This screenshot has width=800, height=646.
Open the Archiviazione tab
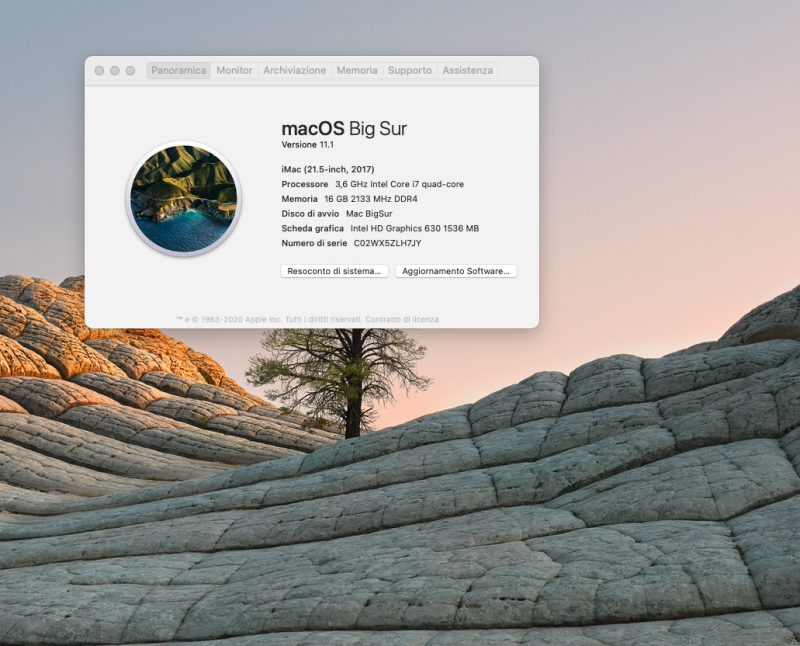[x=294, y=70]
